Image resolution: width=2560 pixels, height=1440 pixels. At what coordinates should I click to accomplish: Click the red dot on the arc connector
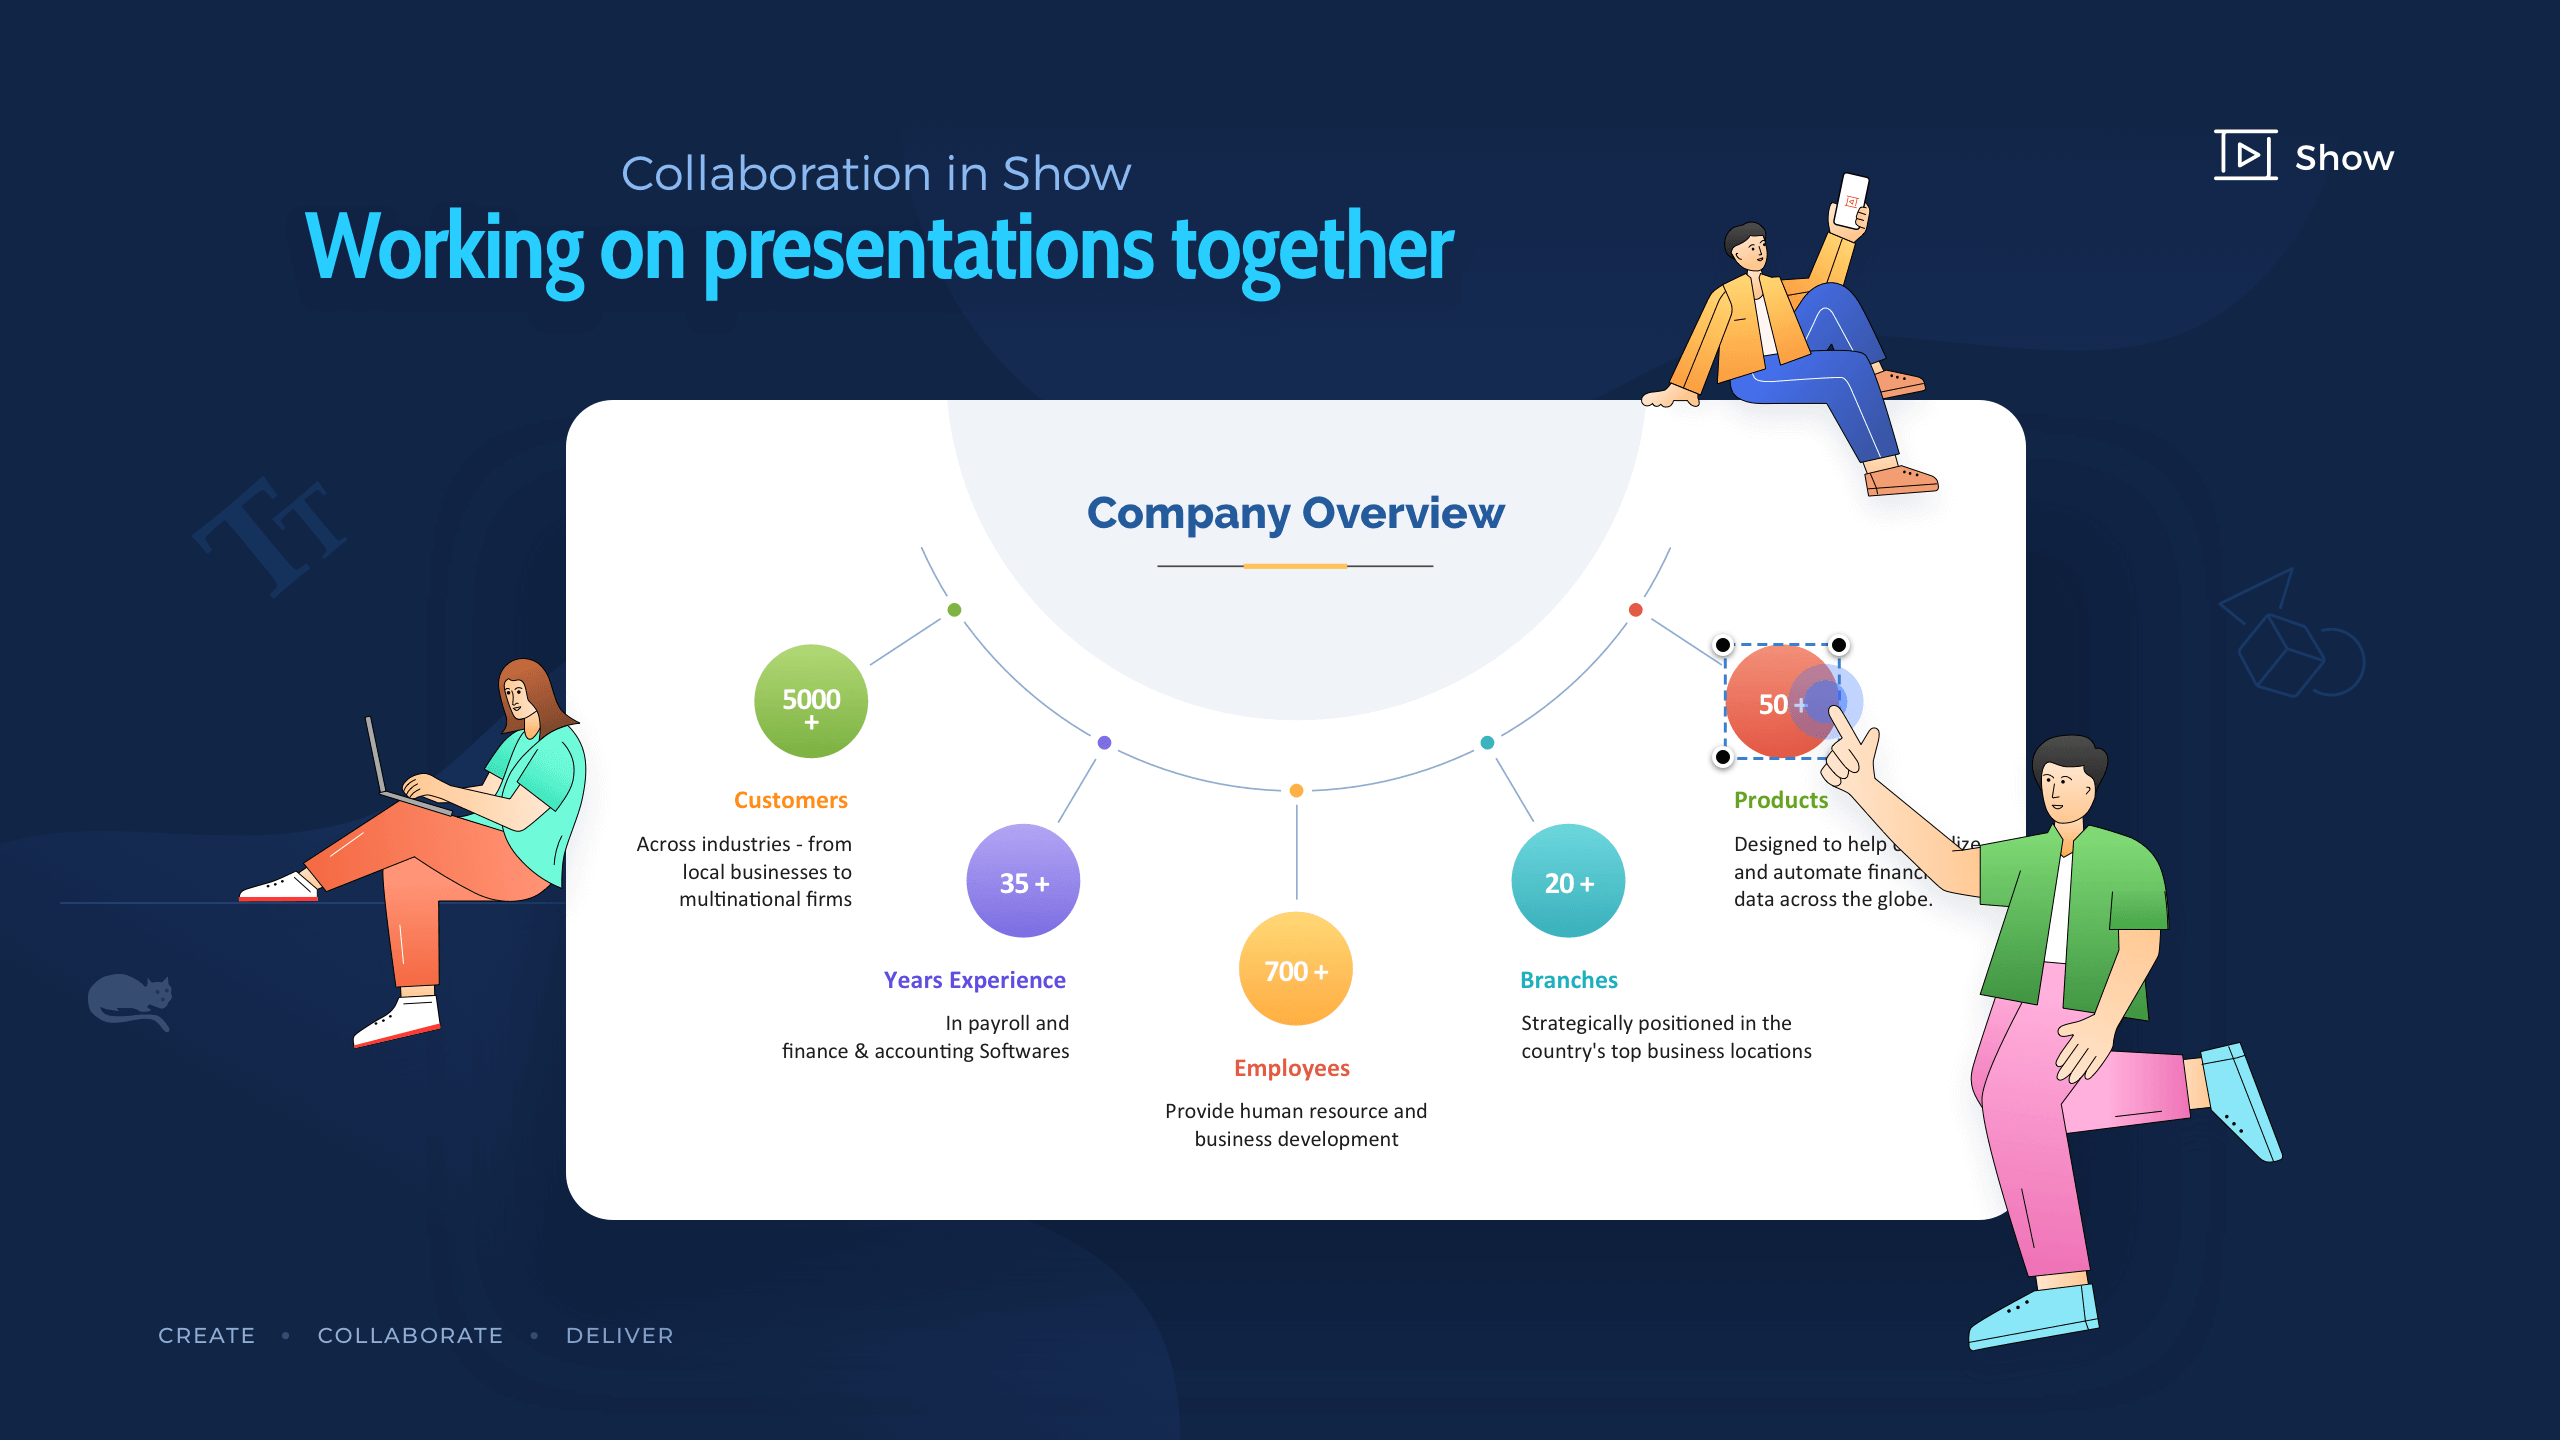click(x=1635, y=610)
